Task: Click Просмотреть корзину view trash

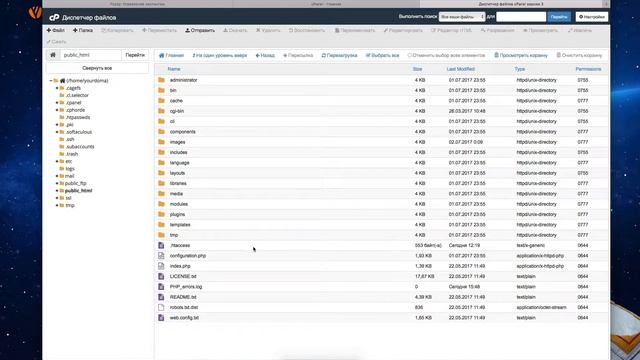Action: [521, 55]
